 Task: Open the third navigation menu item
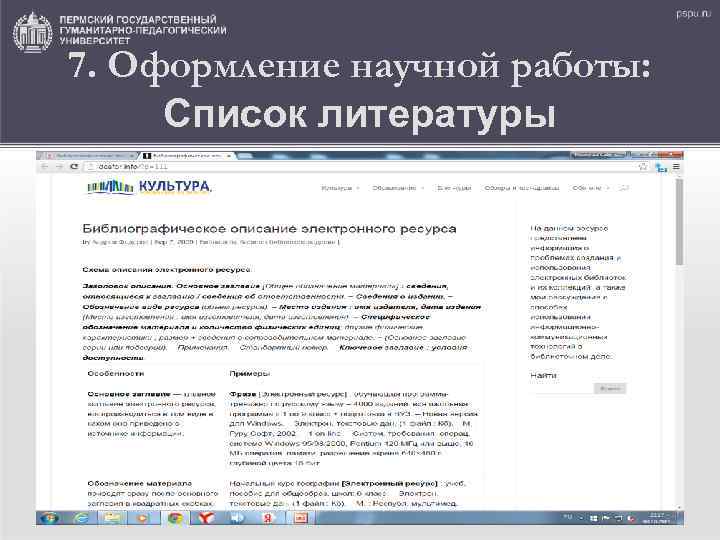(454, 188)
